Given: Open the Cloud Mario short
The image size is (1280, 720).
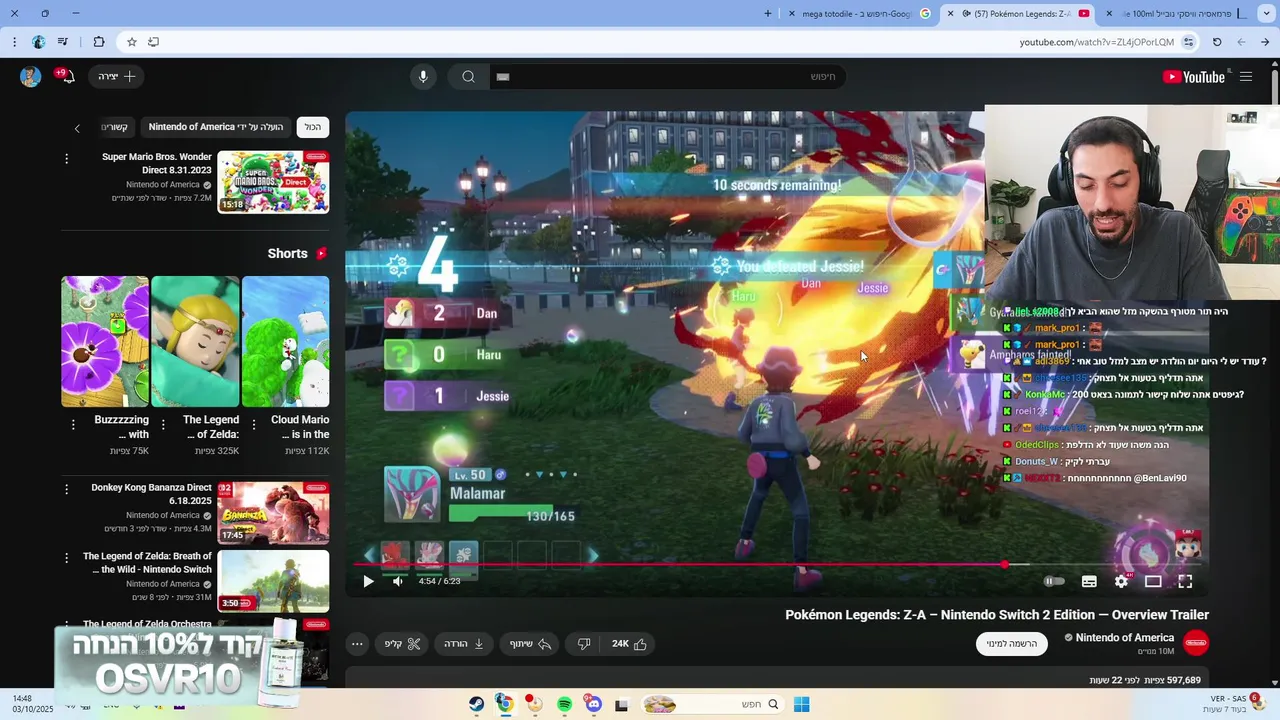Looking at the screenshot, I should pos(285,341).
